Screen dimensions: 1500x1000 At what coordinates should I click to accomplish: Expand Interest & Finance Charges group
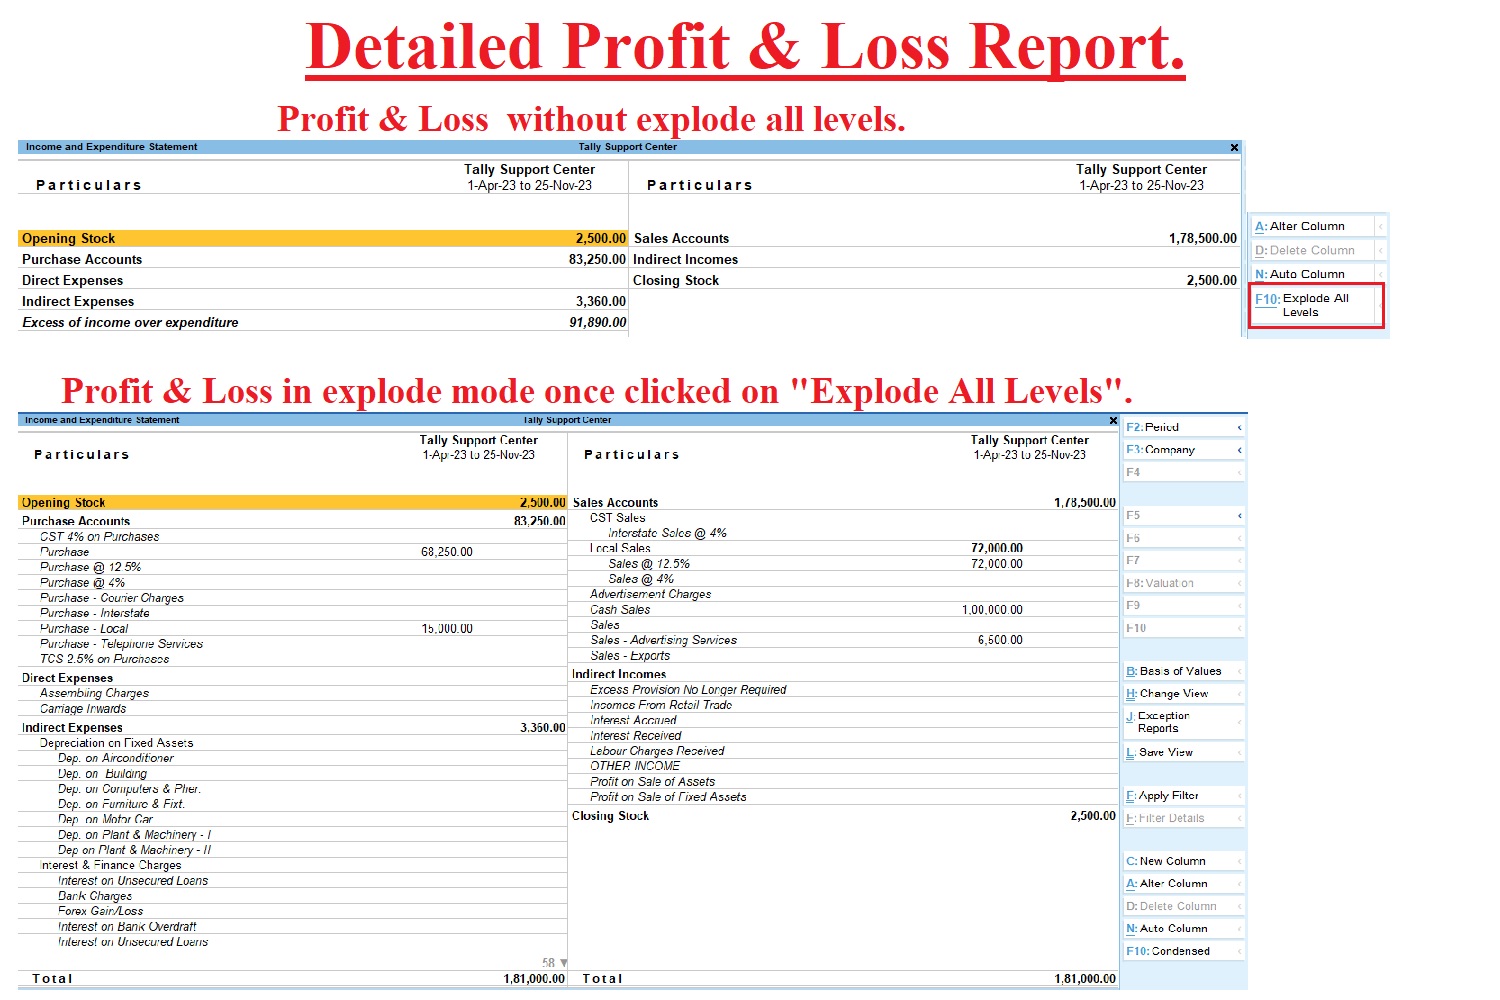click(x=110, y=865)
